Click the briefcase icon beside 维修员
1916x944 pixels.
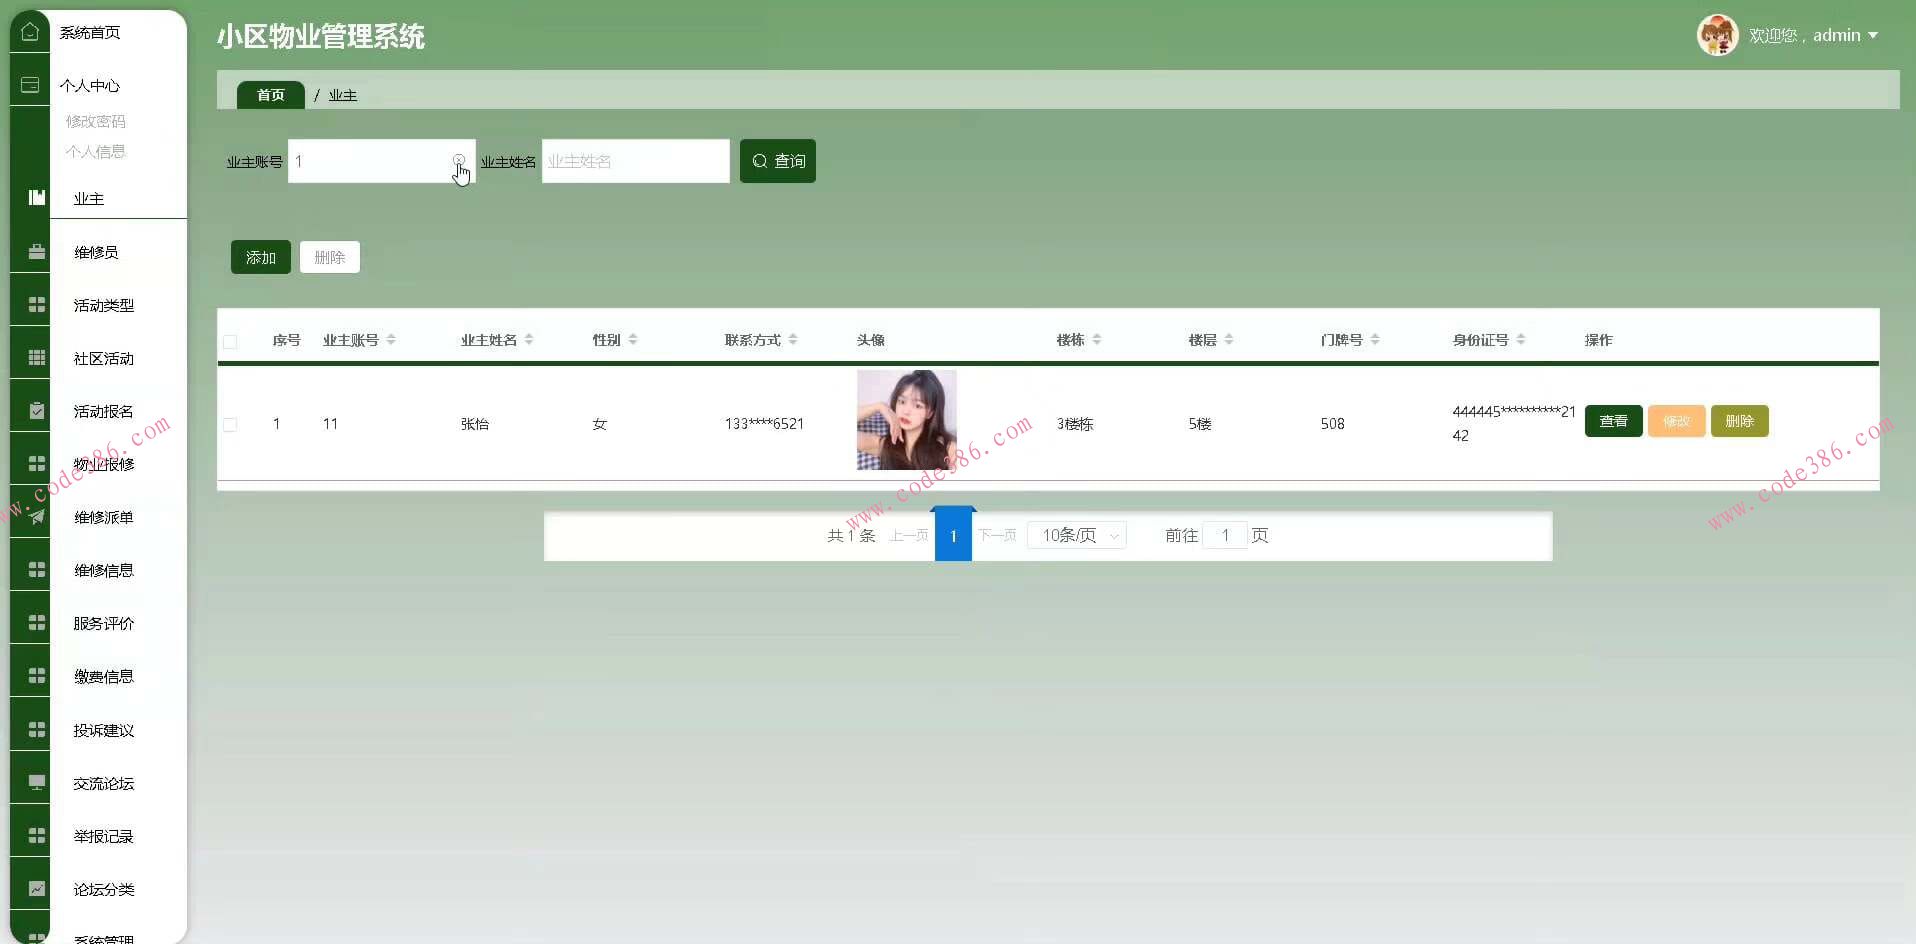pyautogui.click(x=37, y=252)
